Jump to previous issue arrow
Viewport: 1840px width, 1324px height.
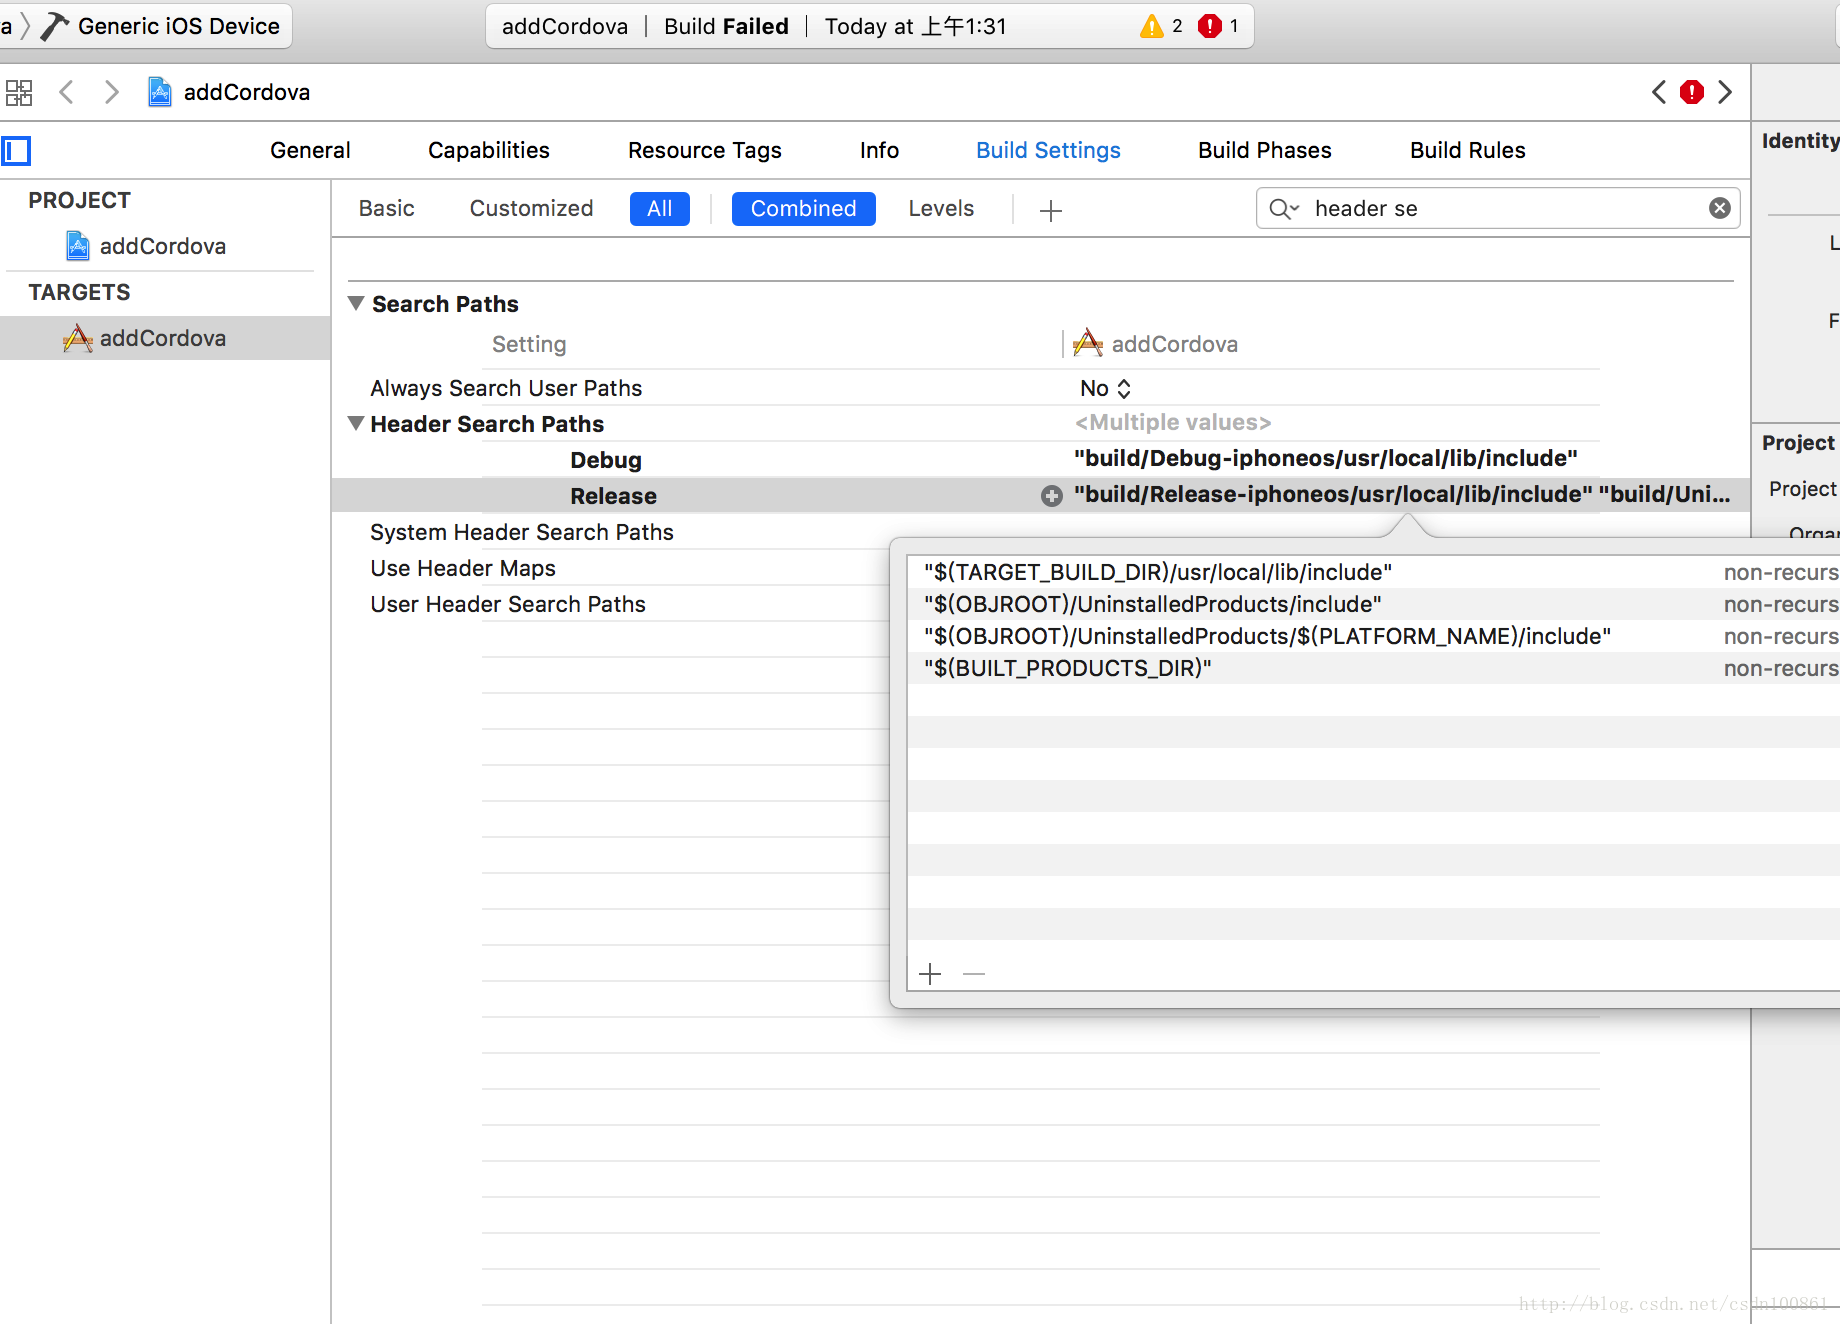tap(1659, 92)
